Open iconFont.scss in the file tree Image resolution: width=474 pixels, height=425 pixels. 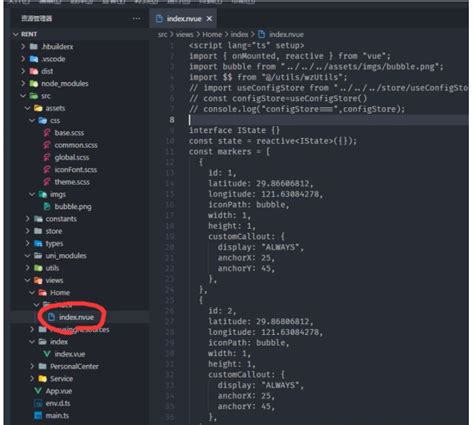(76, 170)
